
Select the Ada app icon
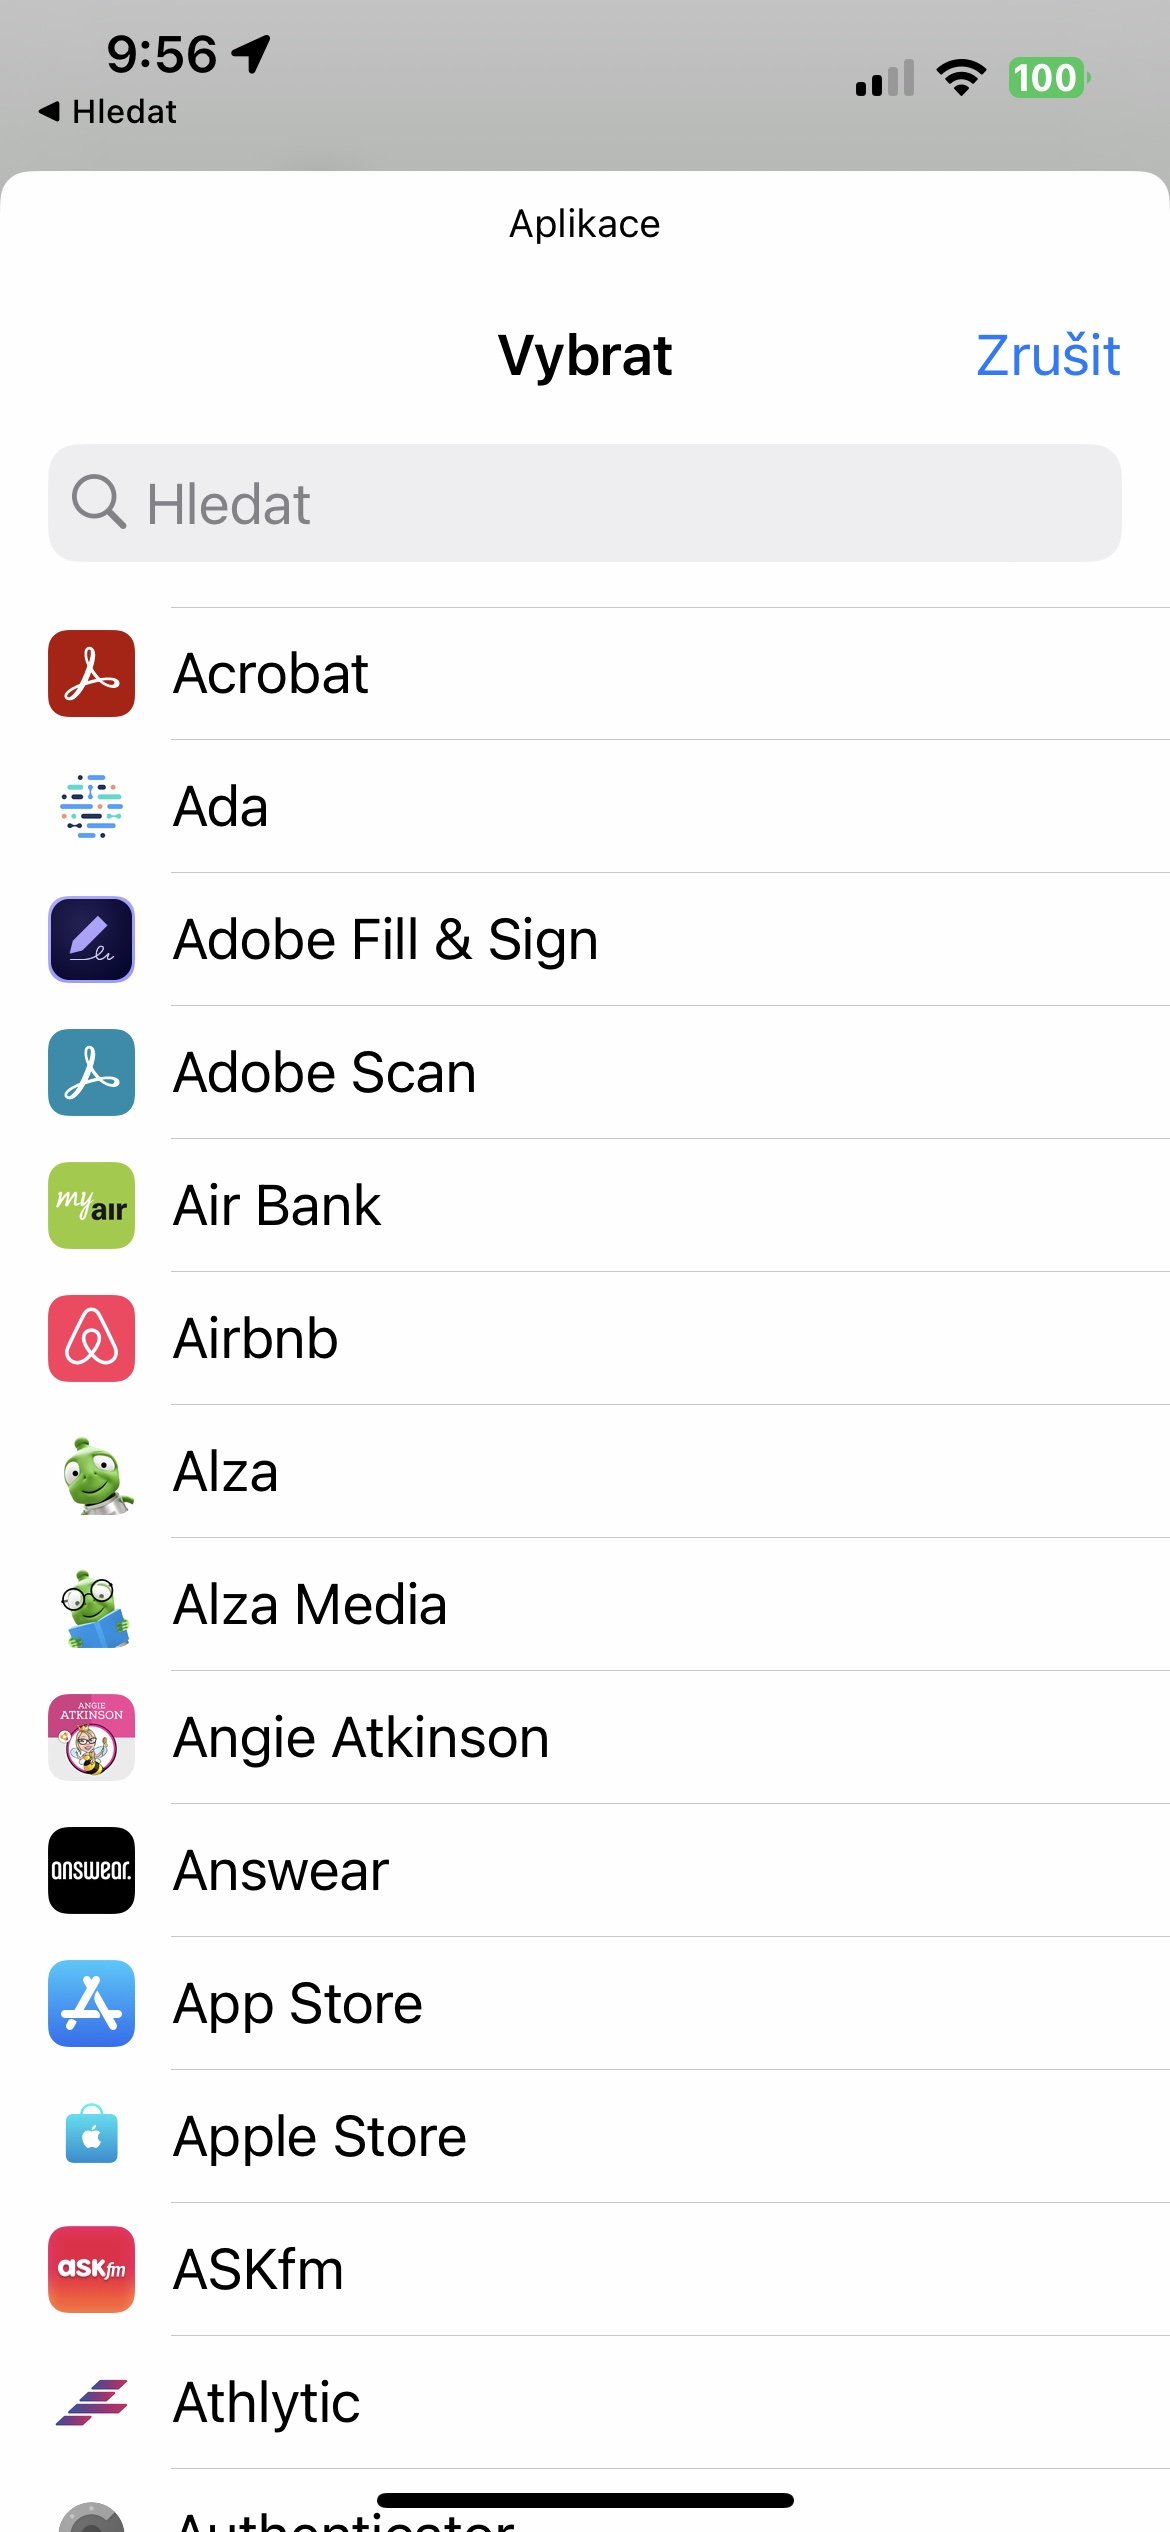point(91,806)
